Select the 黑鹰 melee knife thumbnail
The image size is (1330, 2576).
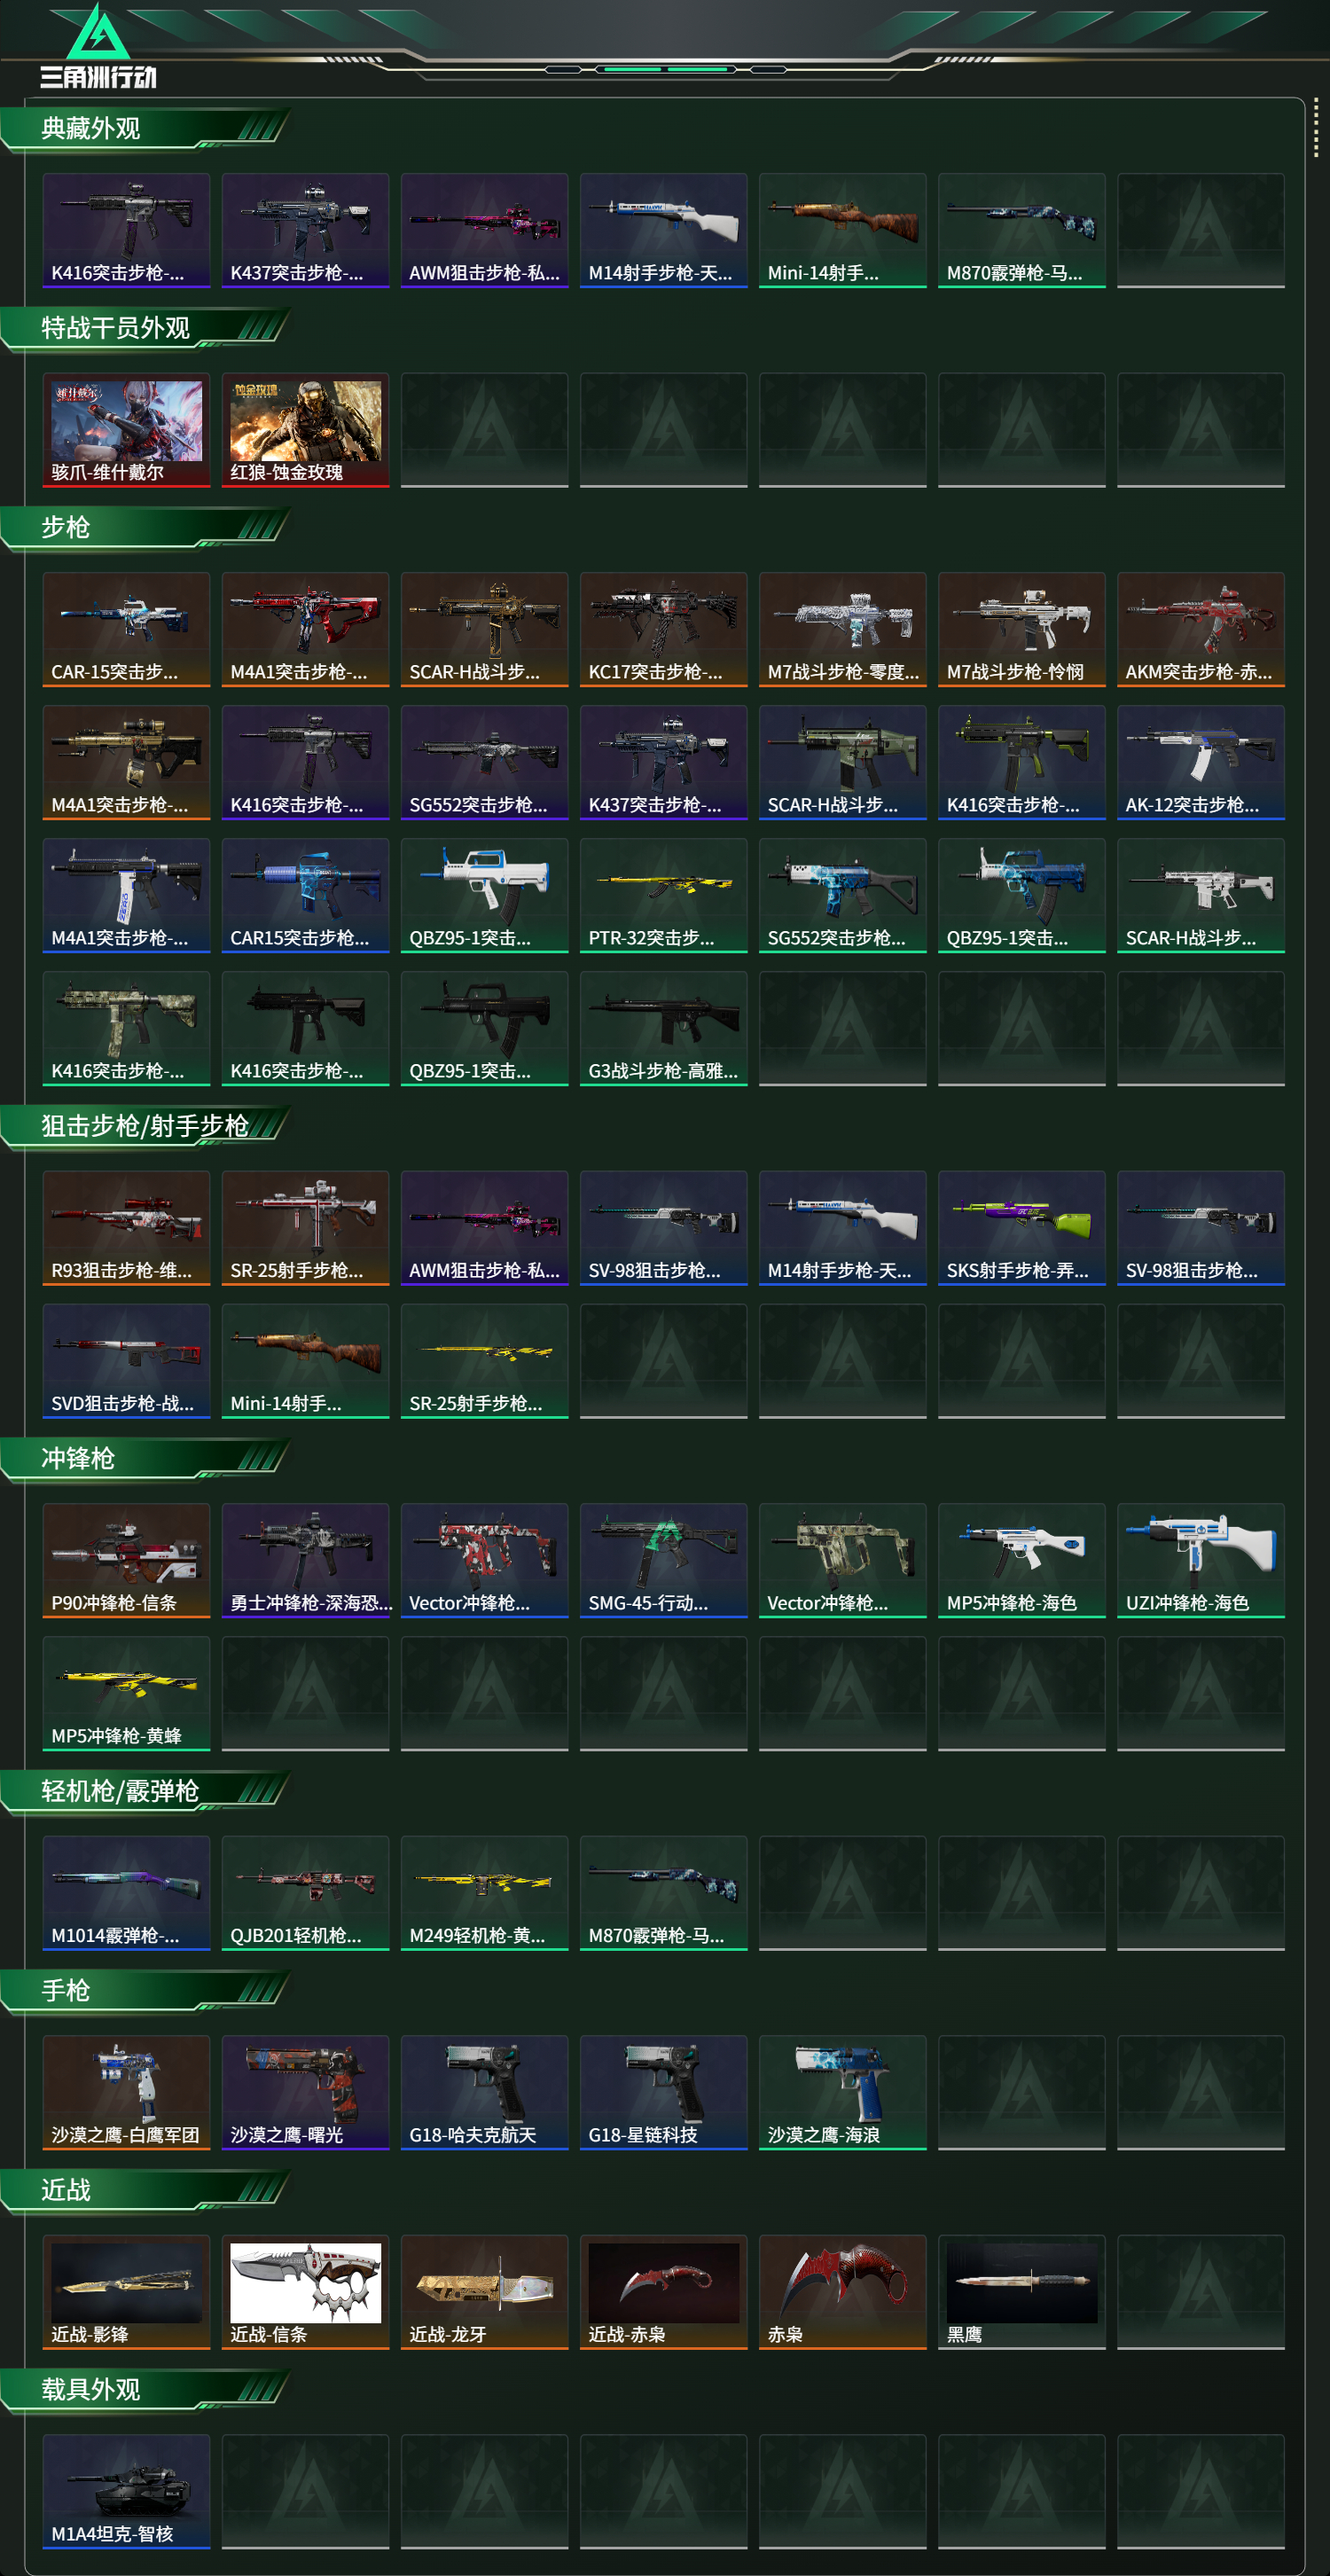(1021, 2292)
